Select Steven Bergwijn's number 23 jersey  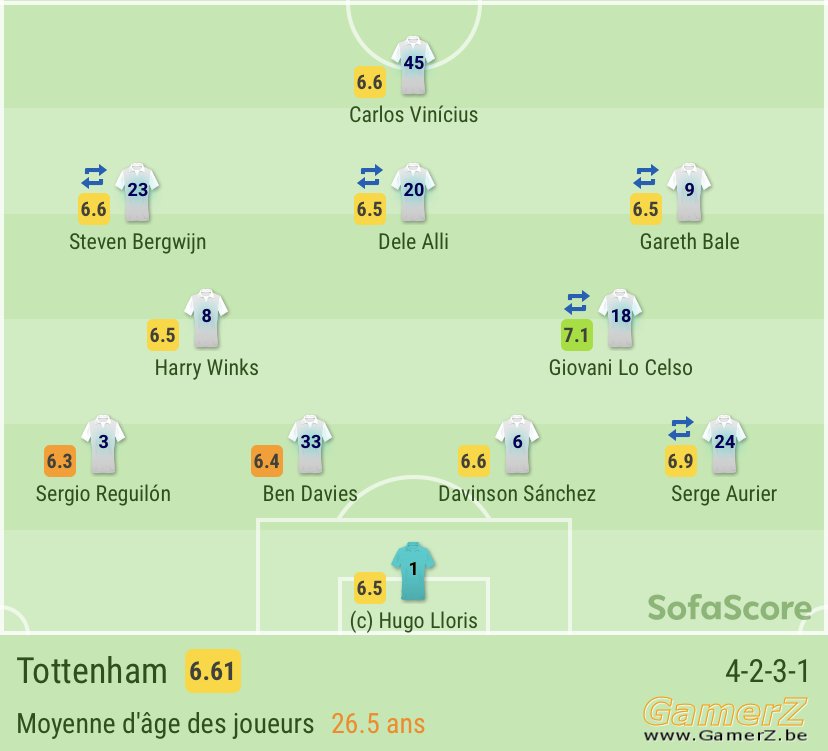pos(137,192)
